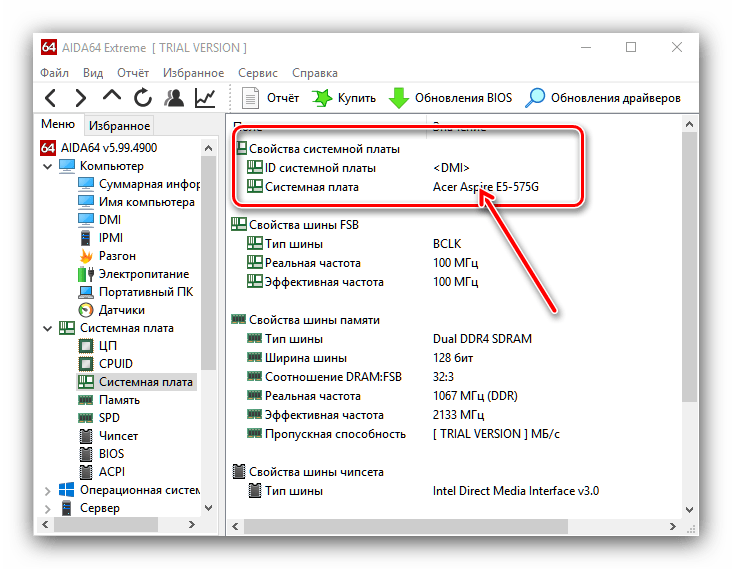Screen dimensions: 732x569
Task: Select the IPMI item icon
Action: [x=85, y=238]
